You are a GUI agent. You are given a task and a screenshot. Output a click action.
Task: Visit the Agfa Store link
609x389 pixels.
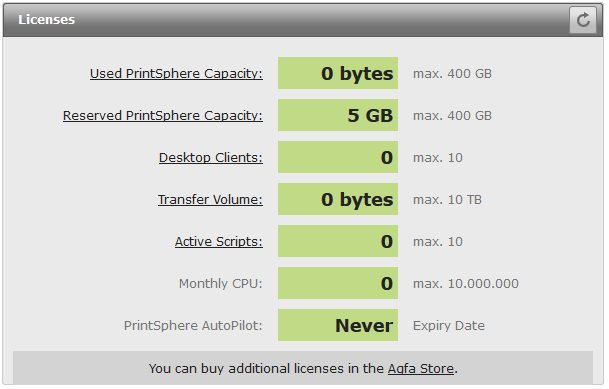tap(421, 368)
